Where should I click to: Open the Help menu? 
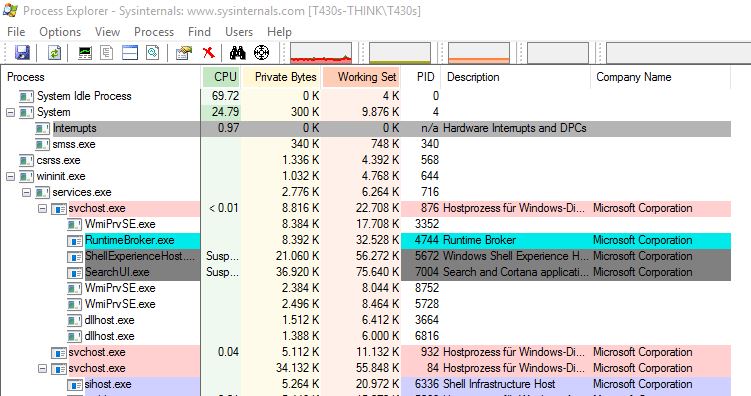click(279, 32)
